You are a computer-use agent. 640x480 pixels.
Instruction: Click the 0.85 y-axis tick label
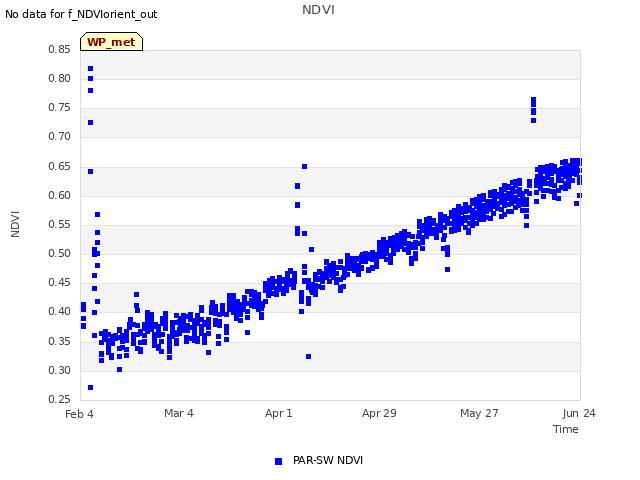tap(60, 49)
